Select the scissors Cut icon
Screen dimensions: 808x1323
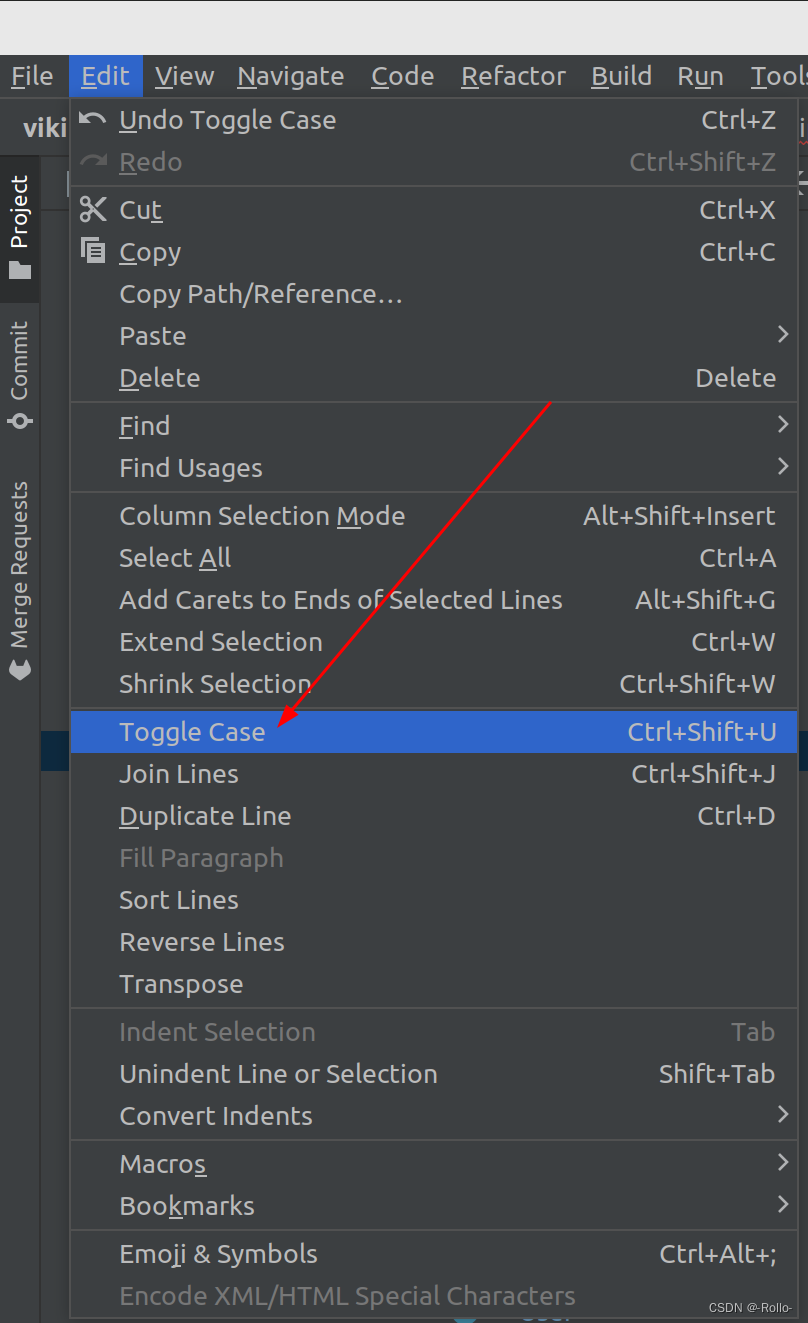pos(93,209)
